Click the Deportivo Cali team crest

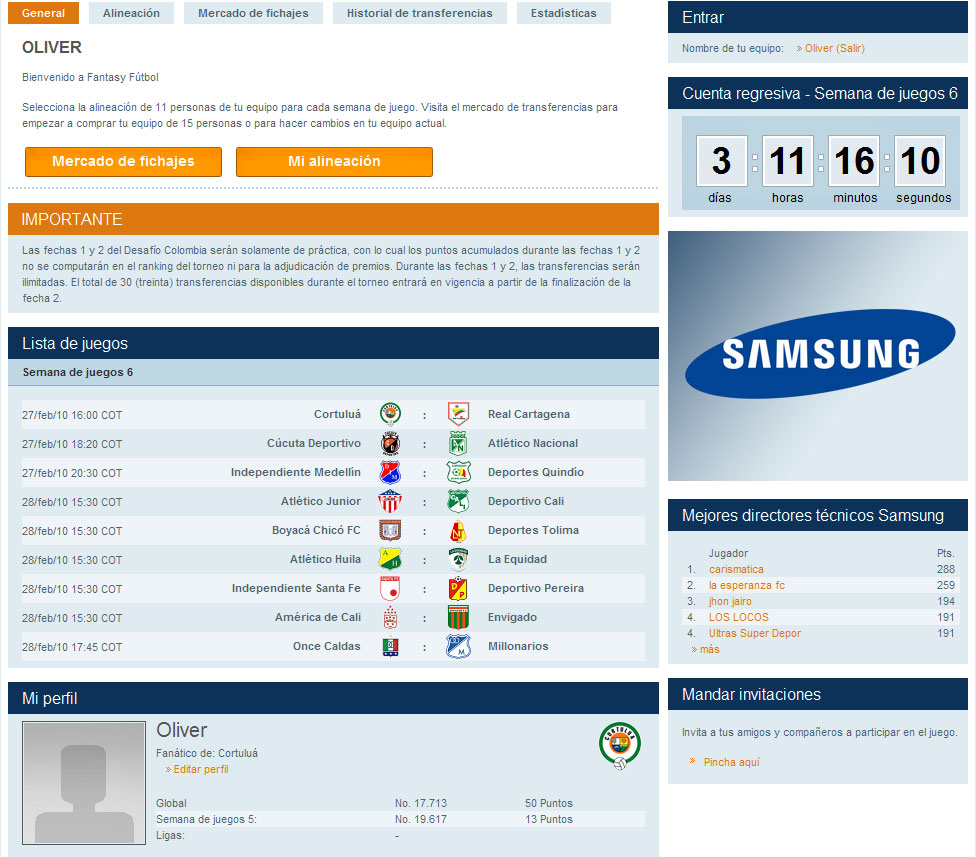pos(458,501)
